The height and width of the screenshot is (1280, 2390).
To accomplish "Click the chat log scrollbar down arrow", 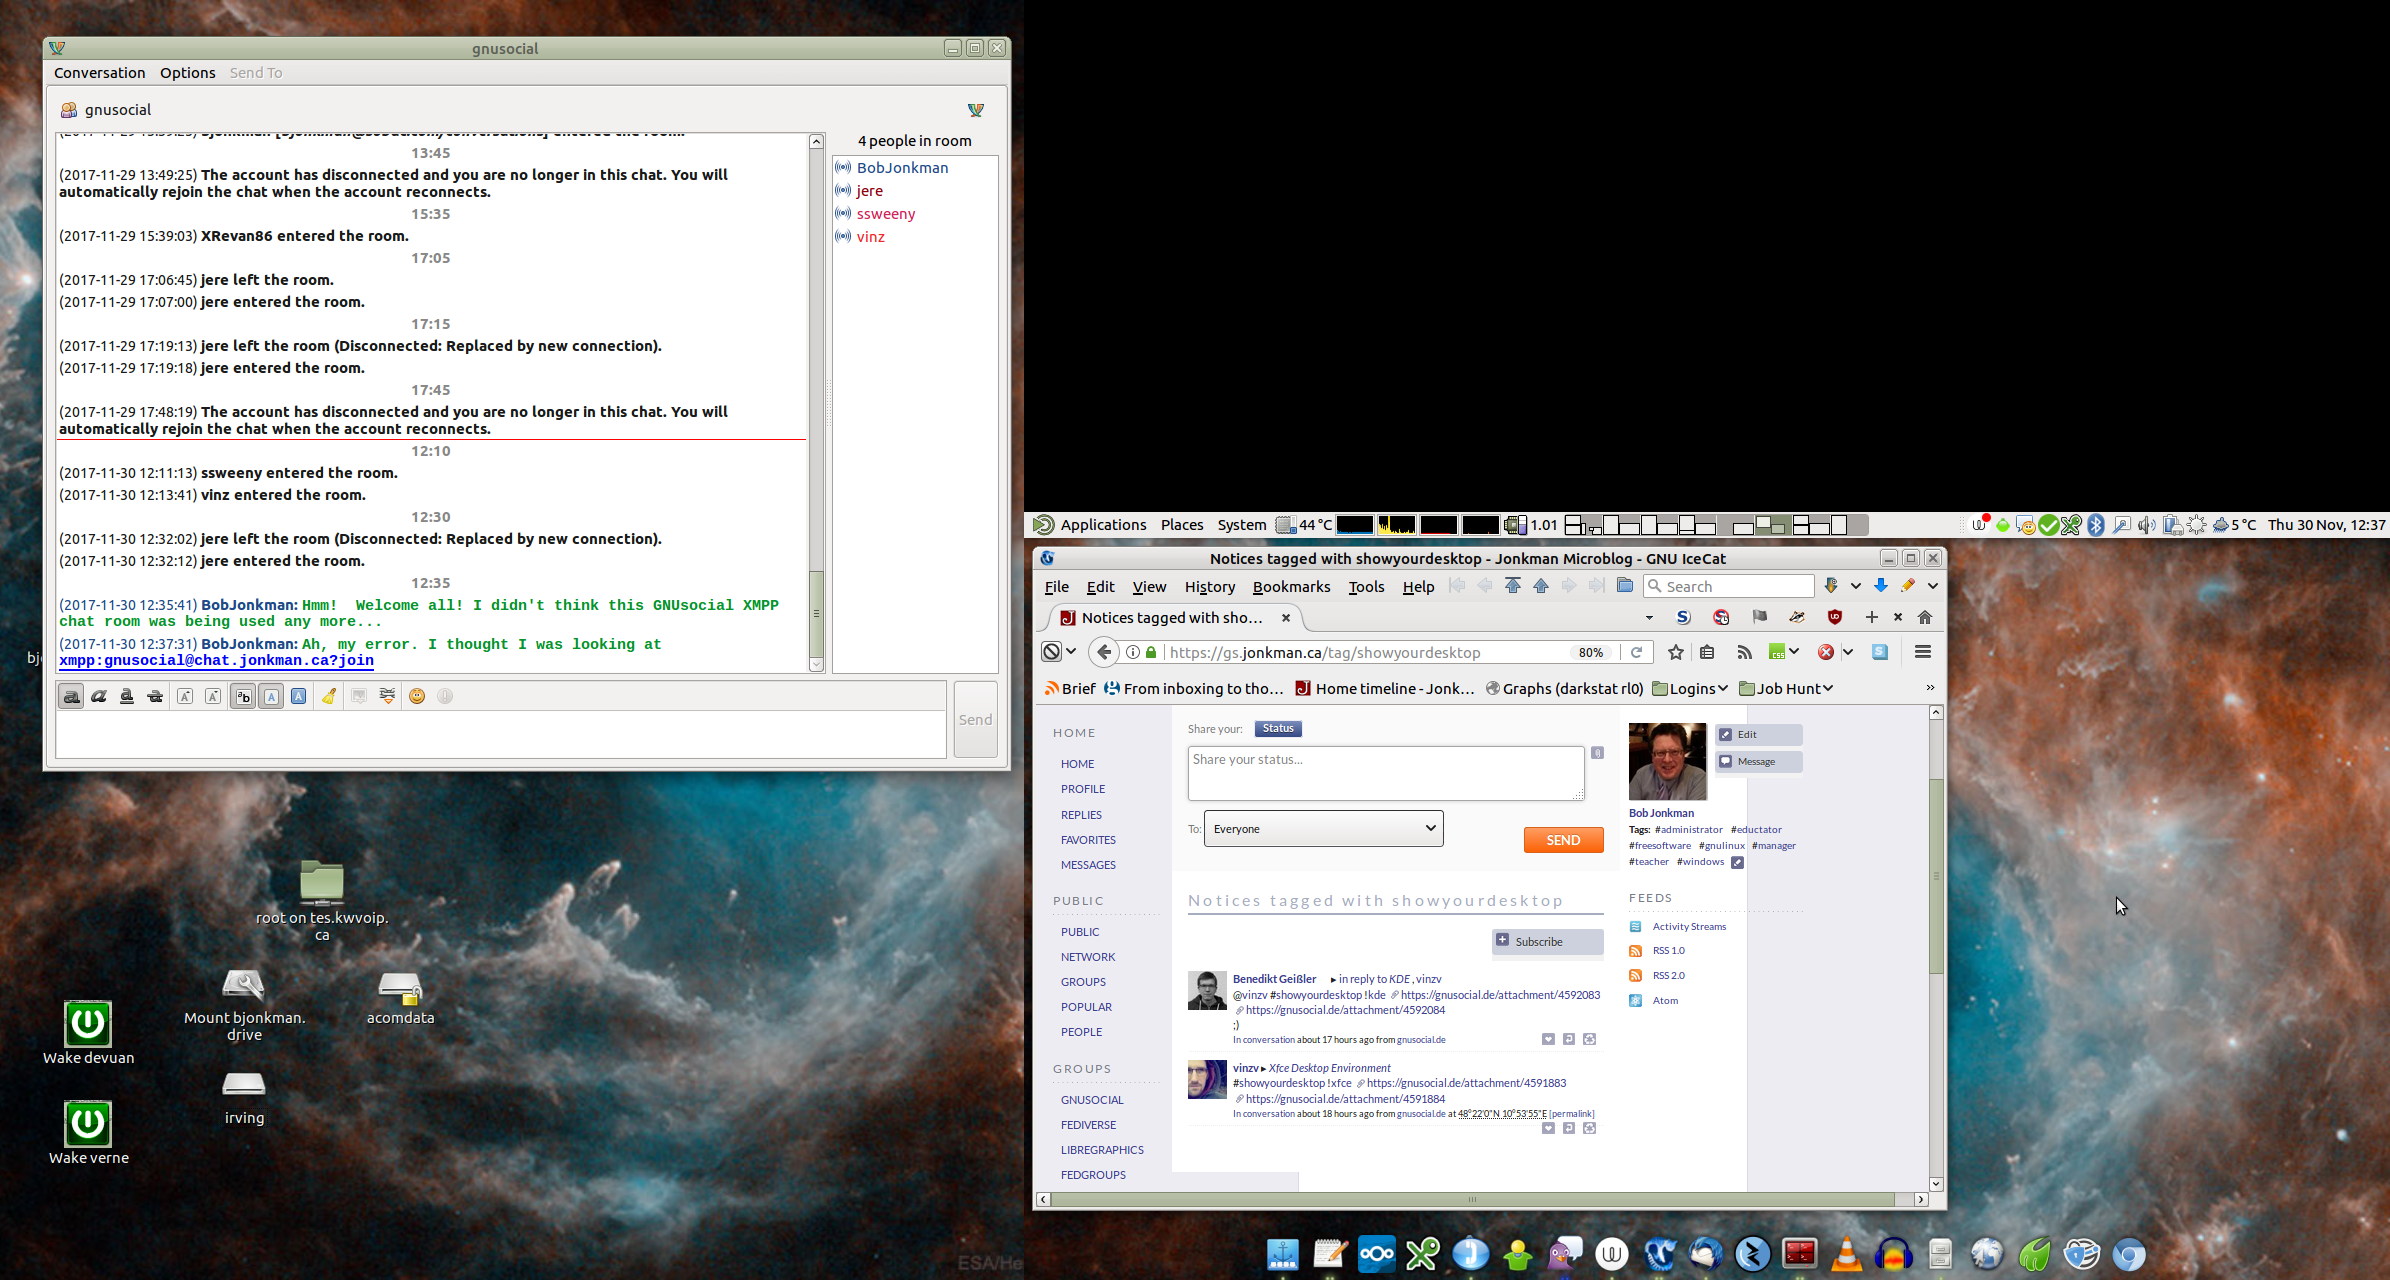I will click(x=816, y=665).
